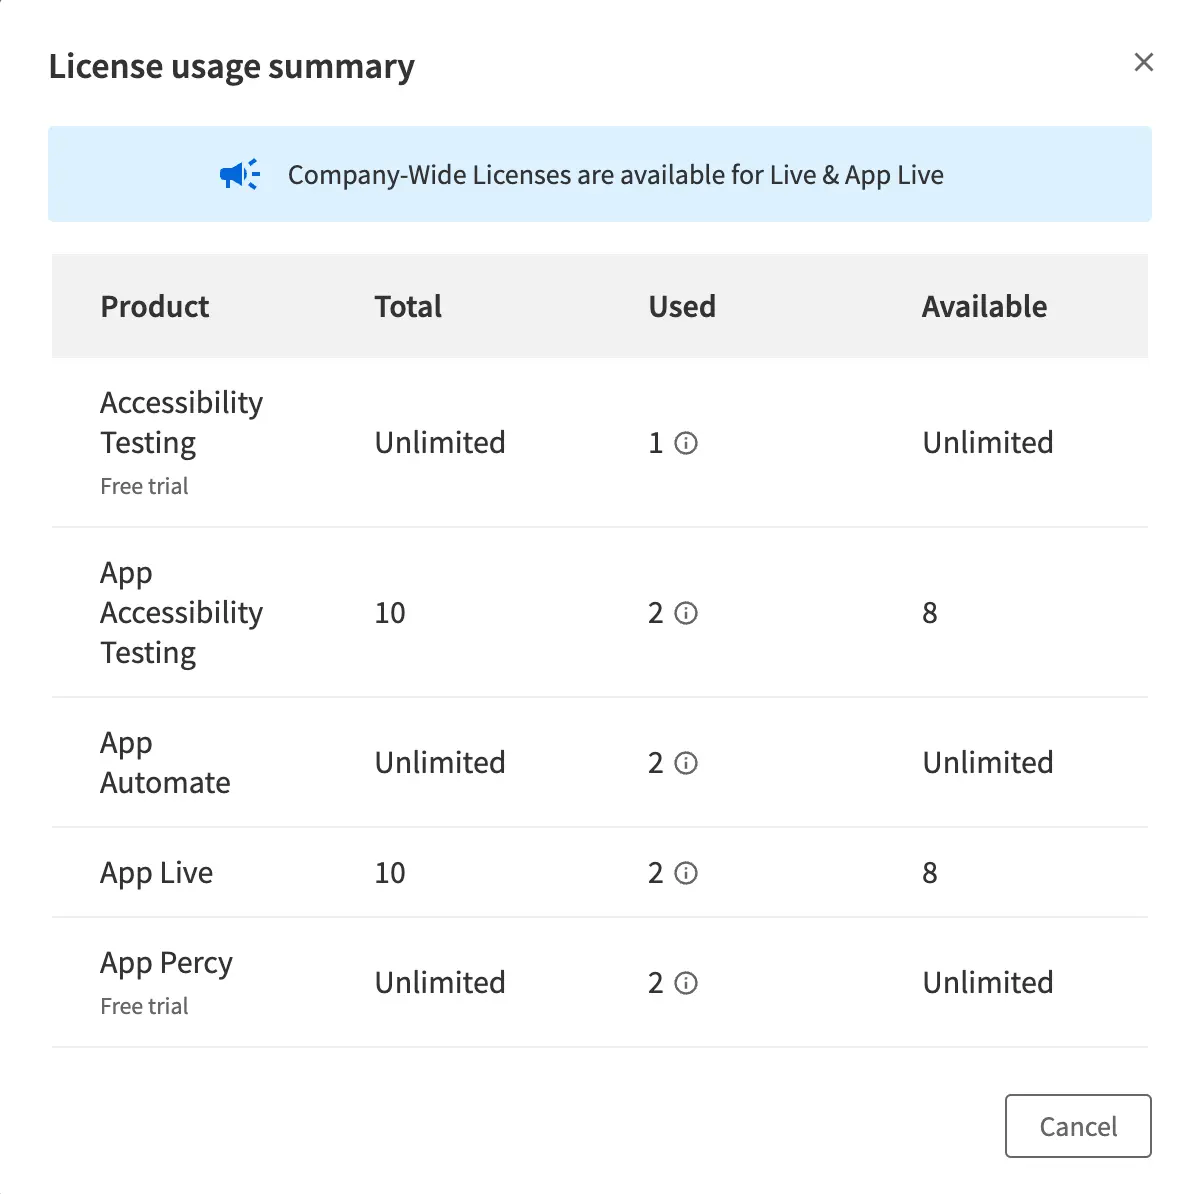Screen dimensions: 1194x1194
Task: Select available count 8 in App Live row
Action: tap(930, 873)
